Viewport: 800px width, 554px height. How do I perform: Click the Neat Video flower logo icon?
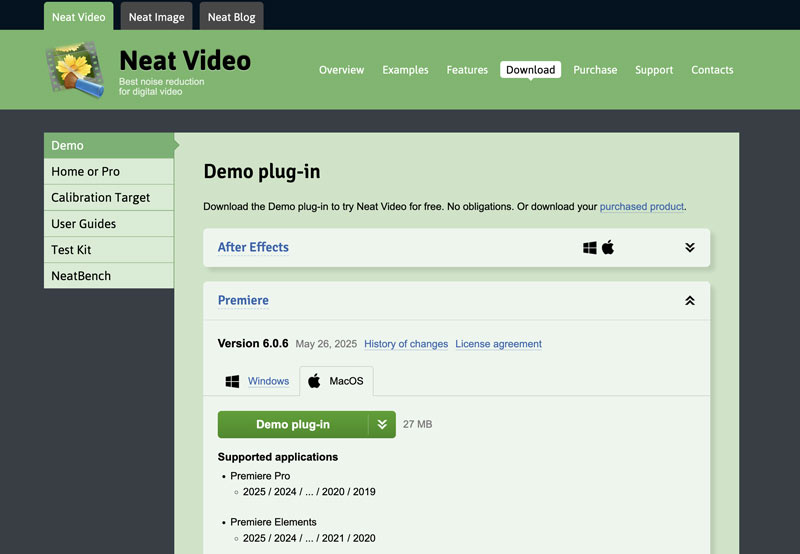(x=76, y=69)
